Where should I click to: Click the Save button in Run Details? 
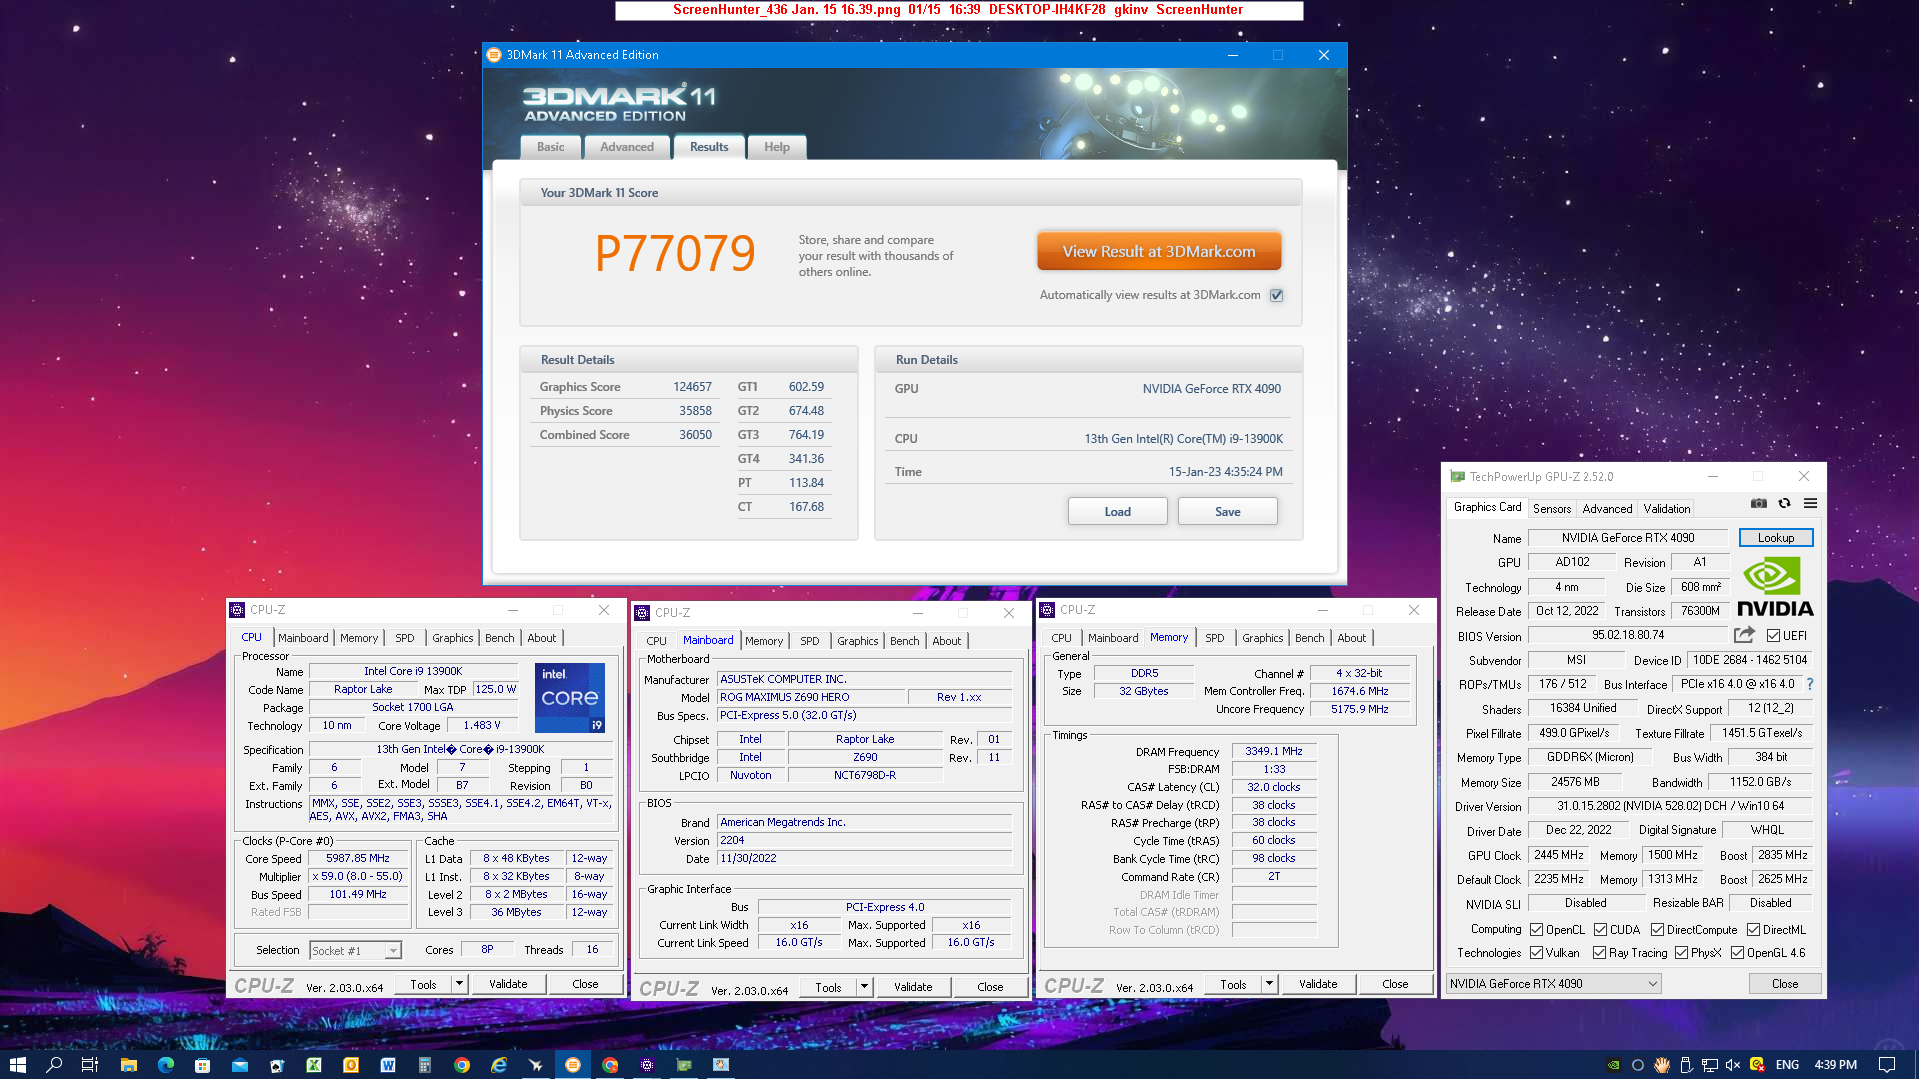click(1227, 512)
